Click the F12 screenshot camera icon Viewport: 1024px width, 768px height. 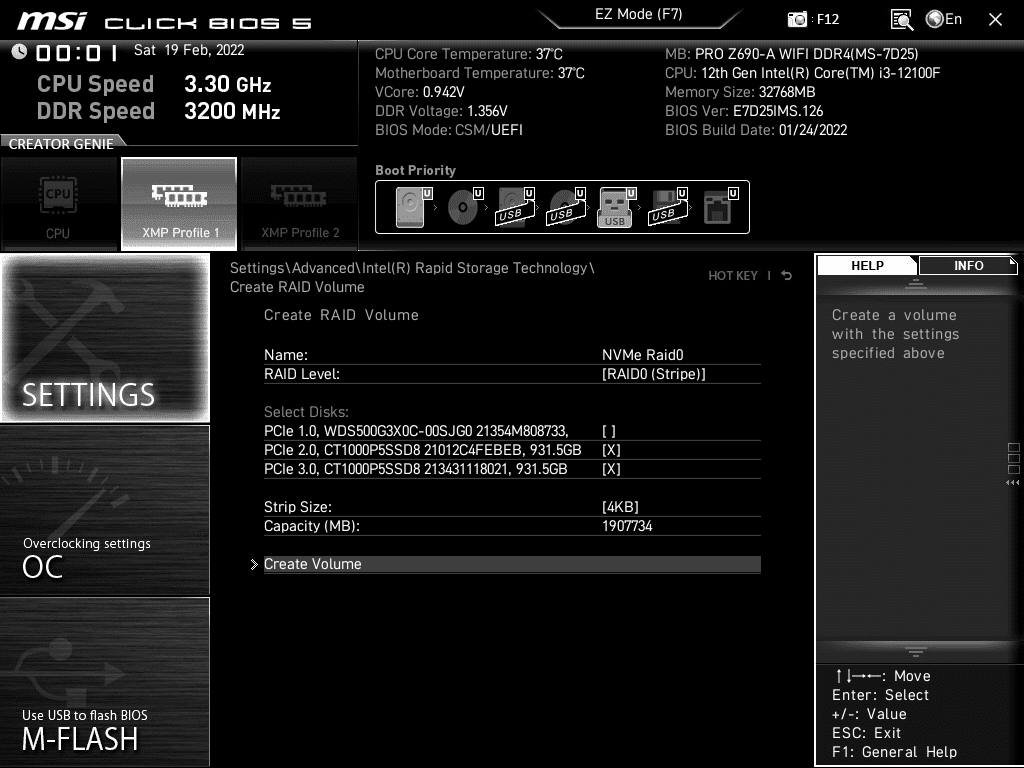(797, 20)
